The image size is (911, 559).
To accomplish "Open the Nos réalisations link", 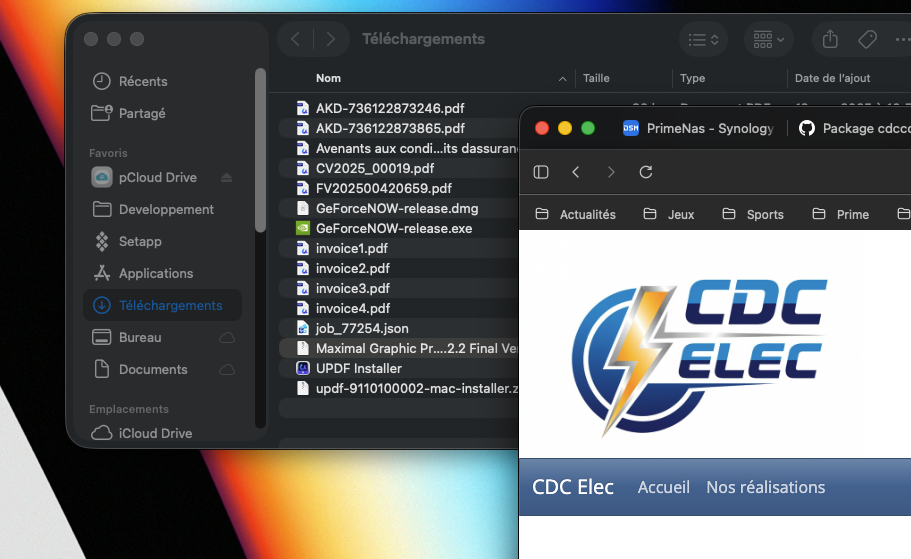I will 765,487.
